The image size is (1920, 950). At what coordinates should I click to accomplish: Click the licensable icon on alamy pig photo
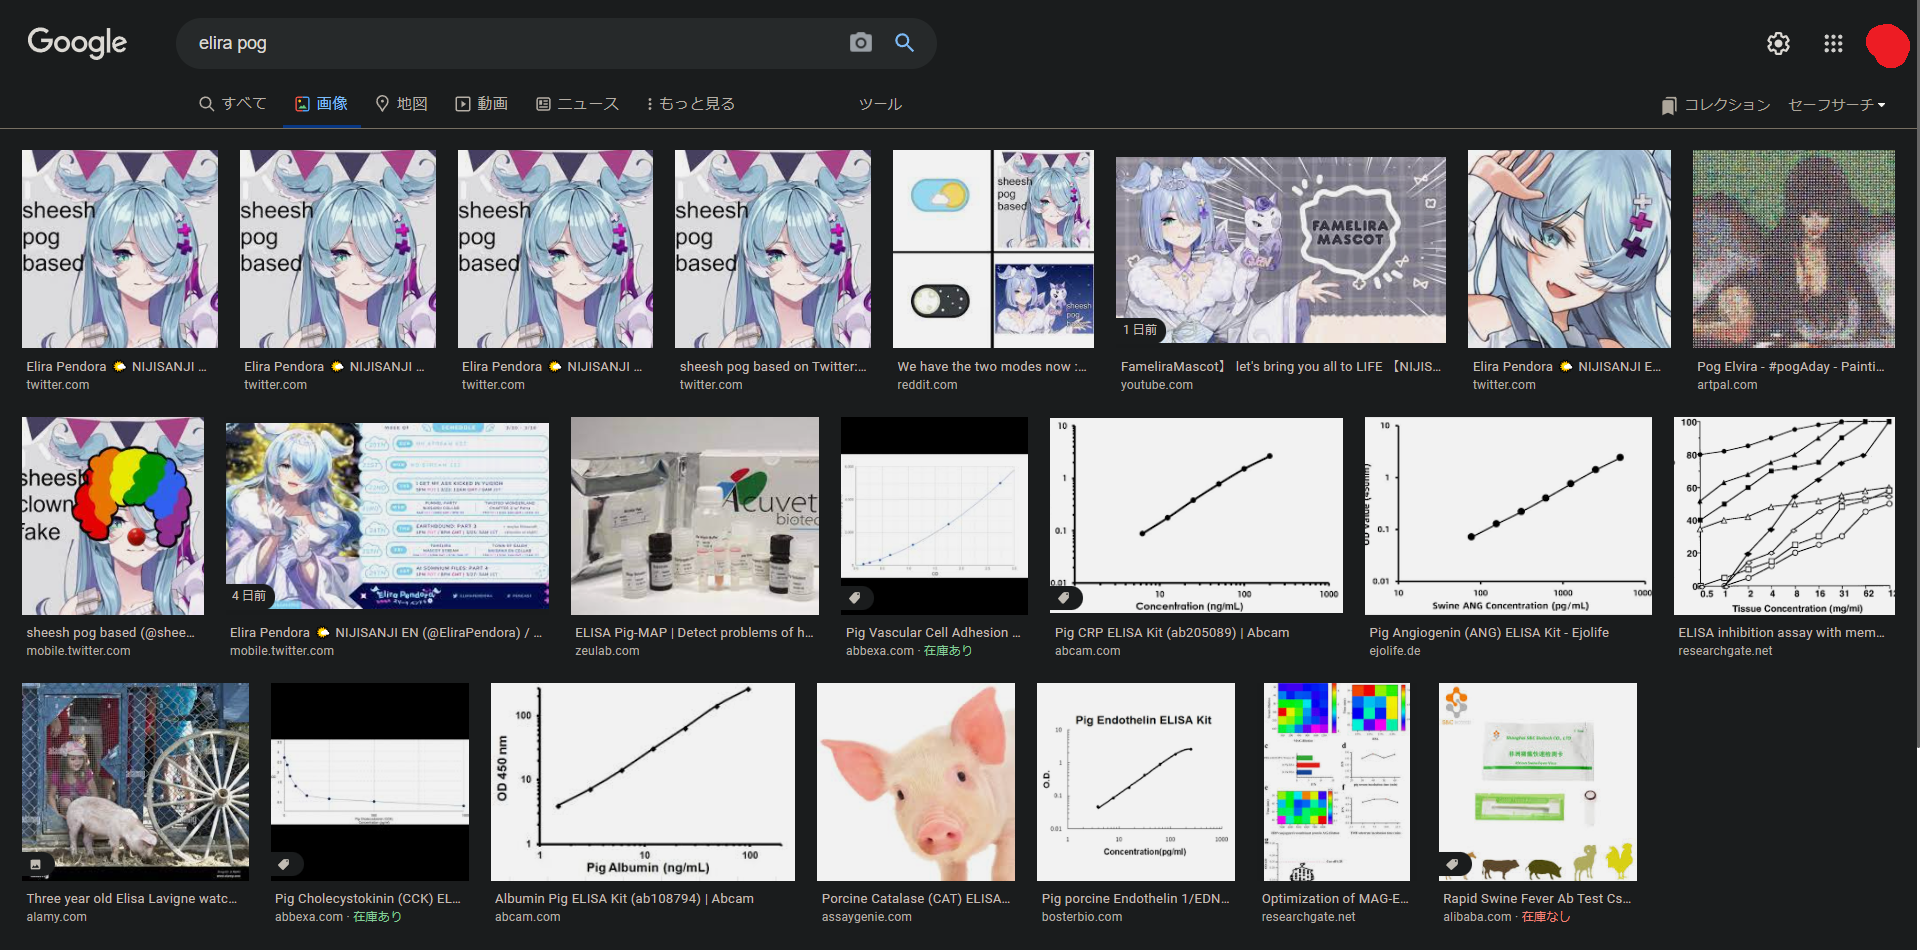point(35,864)
